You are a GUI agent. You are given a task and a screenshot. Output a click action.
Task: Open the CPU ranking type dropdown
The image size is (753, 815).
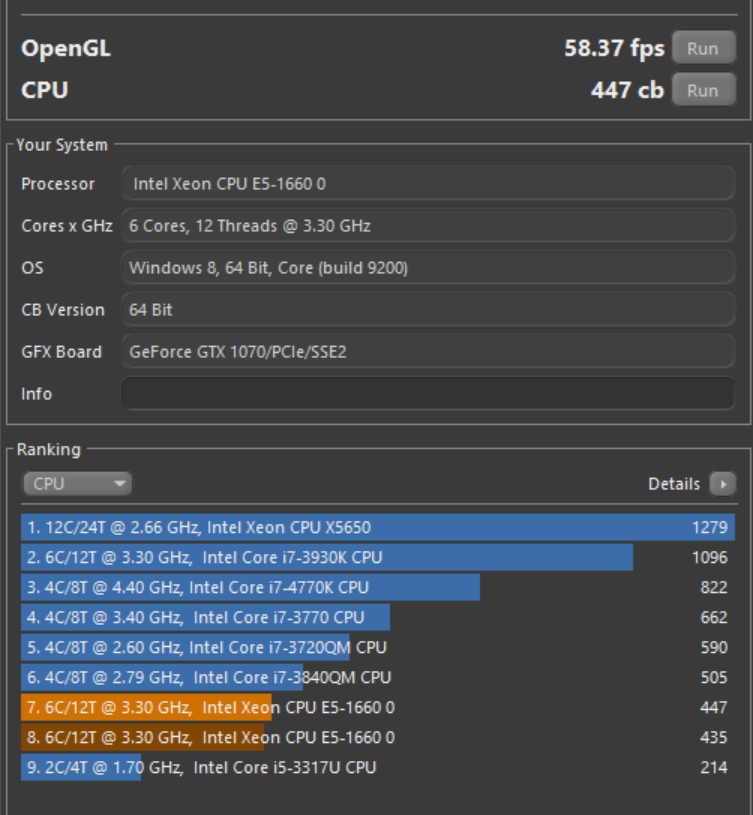pyautogui.click(x=77, y=484)
